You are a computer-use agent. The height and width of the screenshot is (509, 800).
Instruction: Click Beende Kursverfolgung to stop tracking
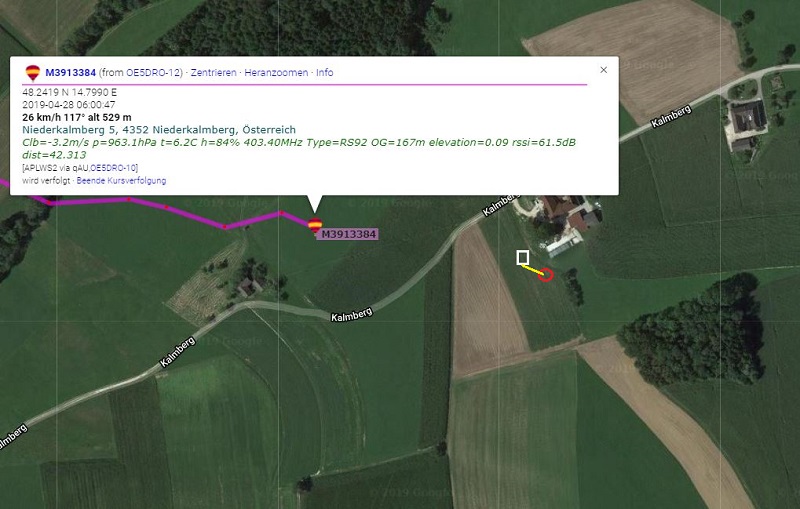pyautogui.click(x=121, y=181)
